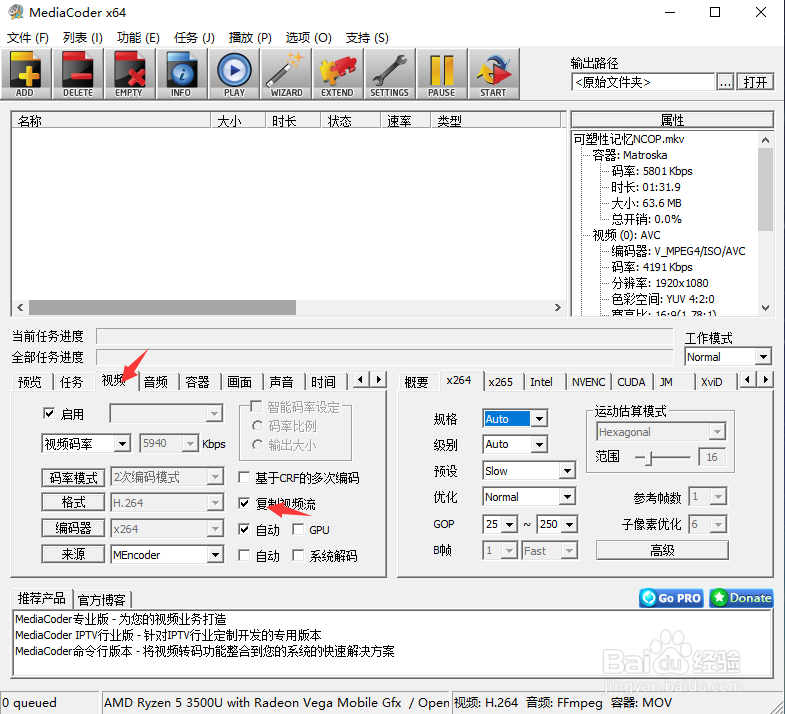785x714 pixels.
Task: Select the 输出大小 radio button
Action: 257,445
